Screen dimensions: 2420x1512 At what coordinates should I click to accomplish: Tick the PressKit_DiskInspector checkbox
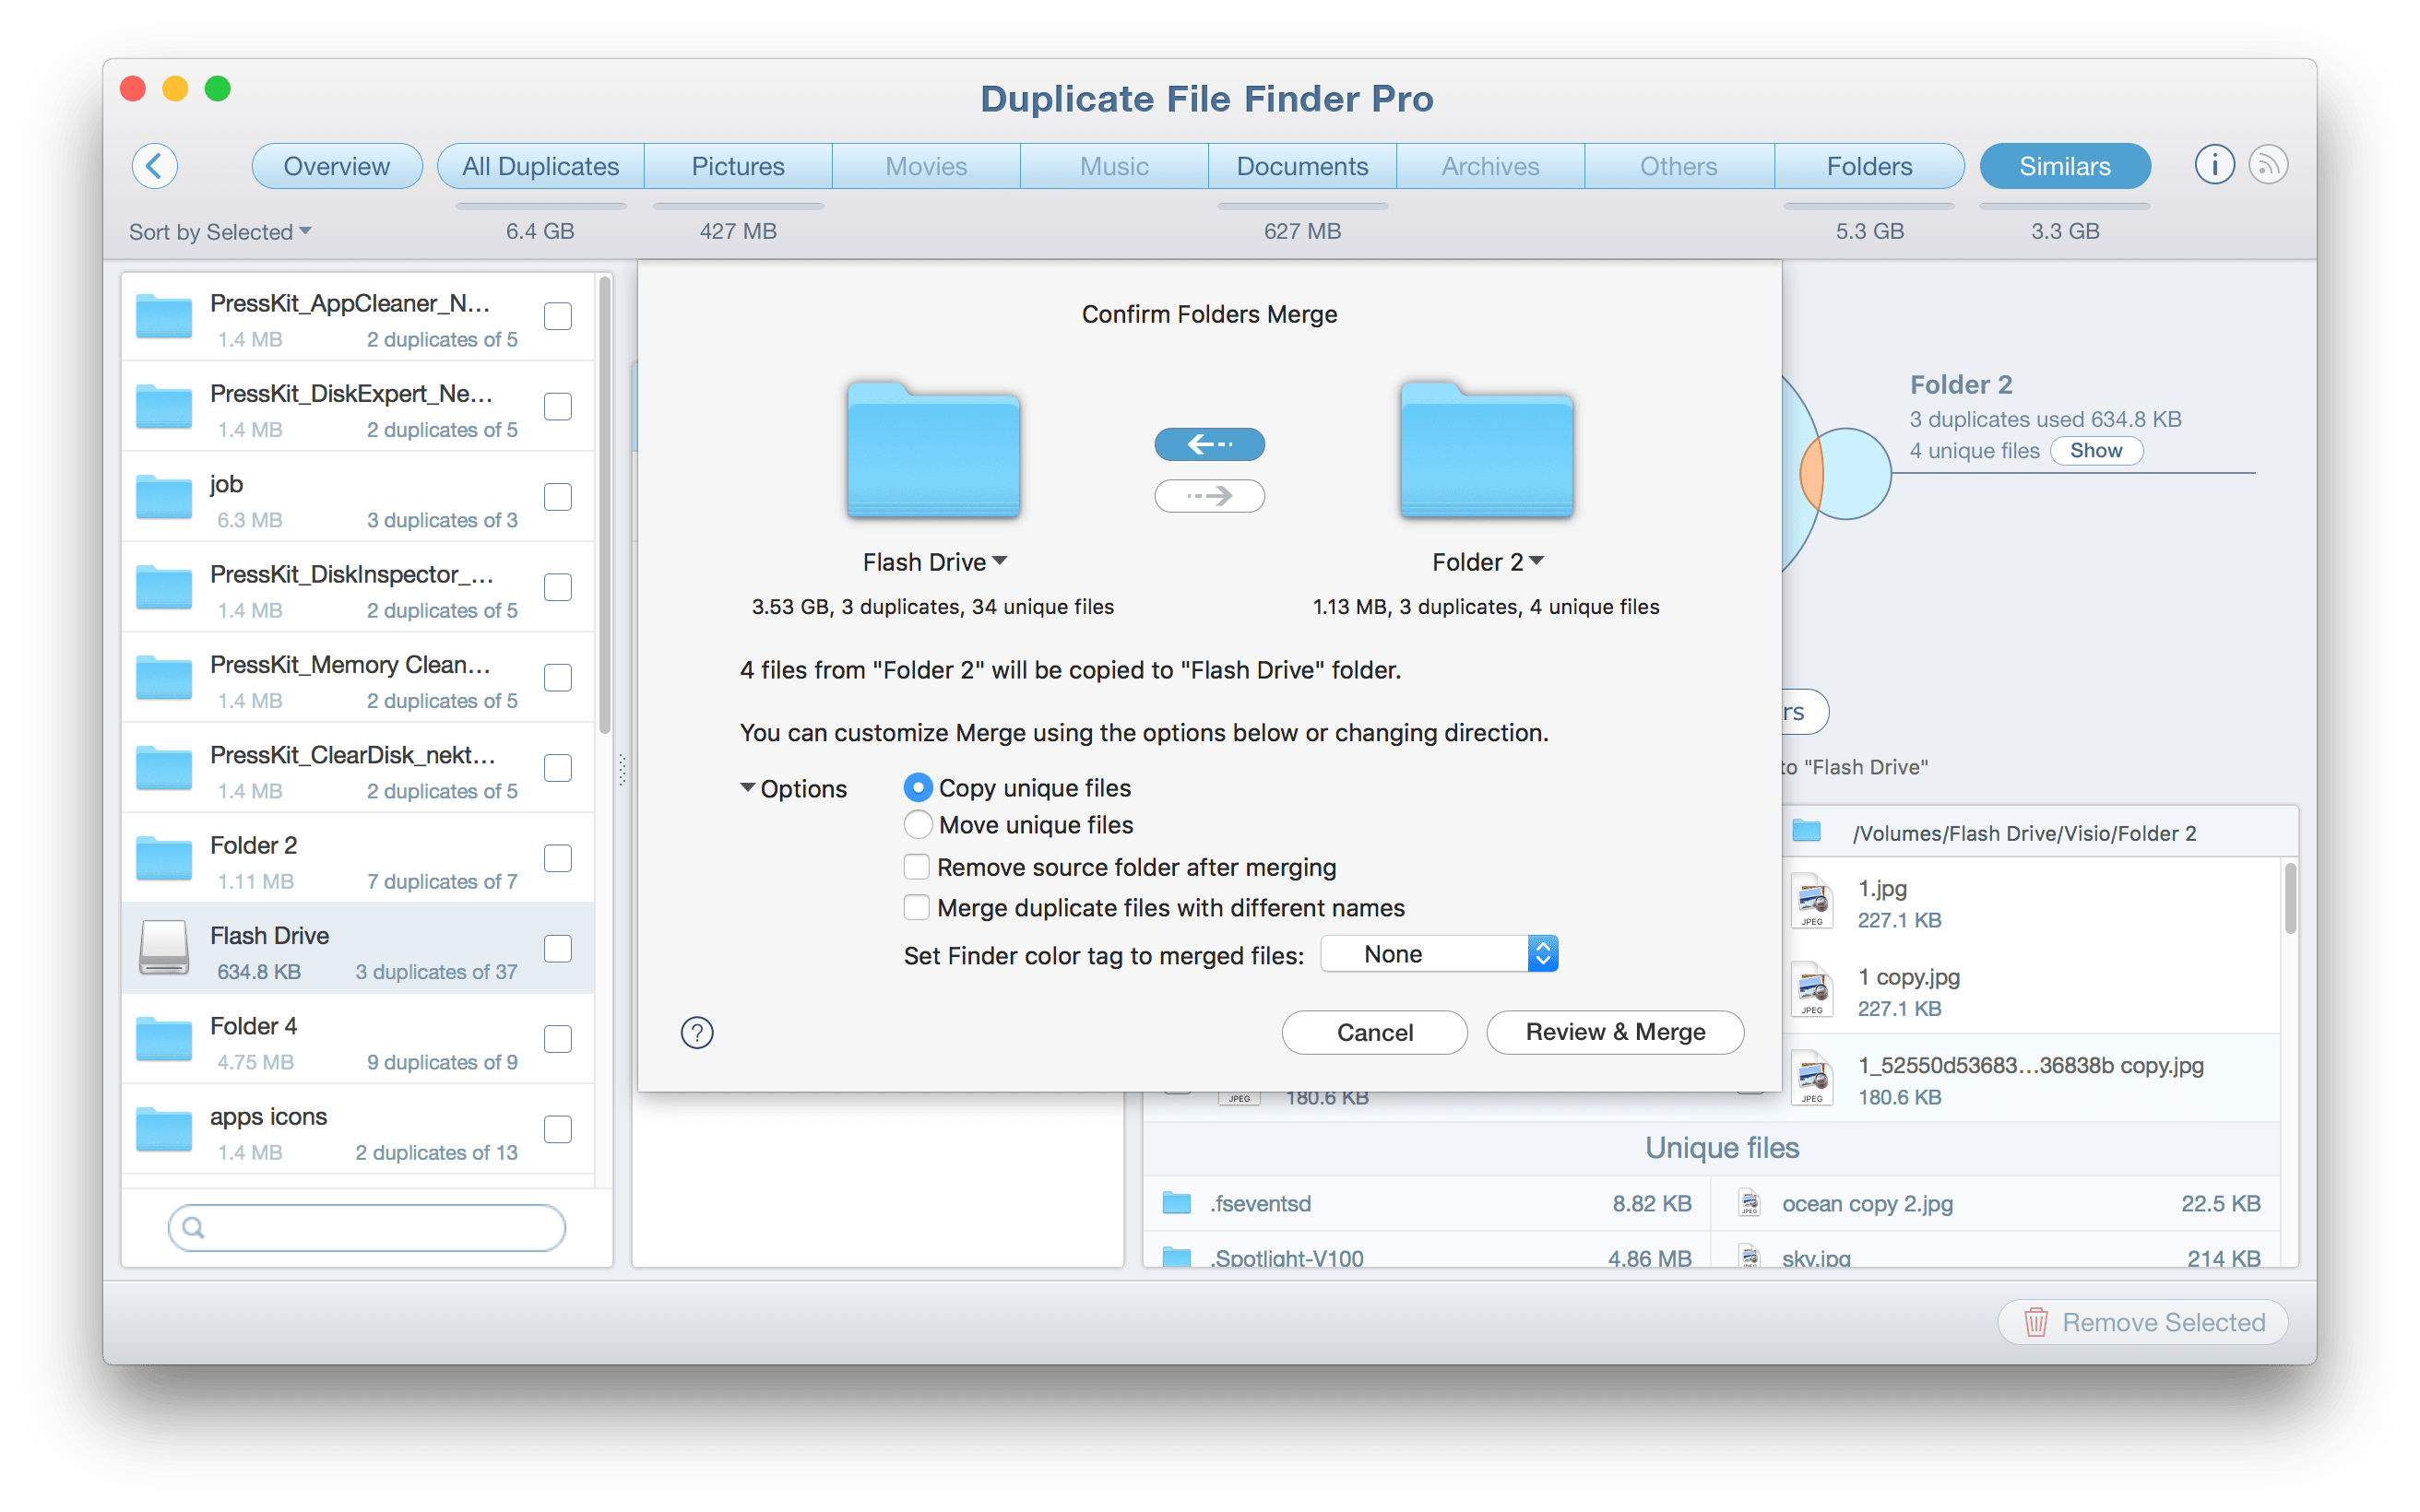coord(557,587)
